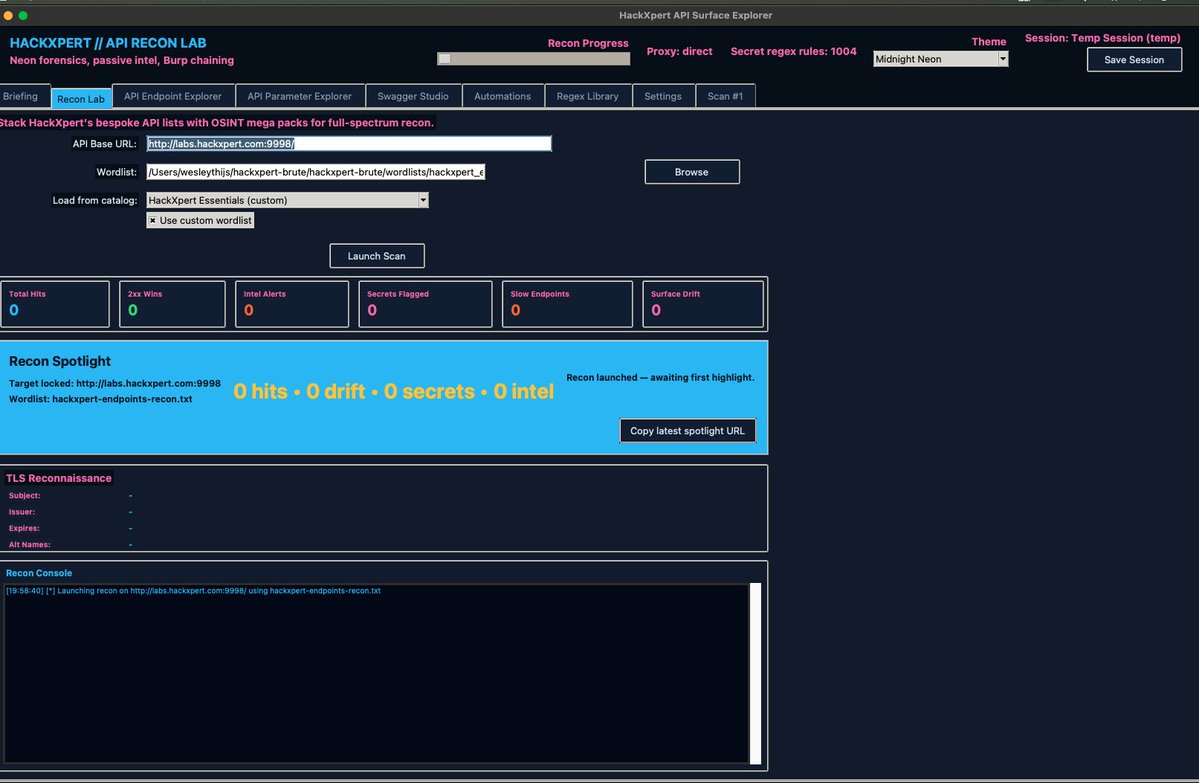Launch Scan button
Screen dimensions: 1199x783
376,256
